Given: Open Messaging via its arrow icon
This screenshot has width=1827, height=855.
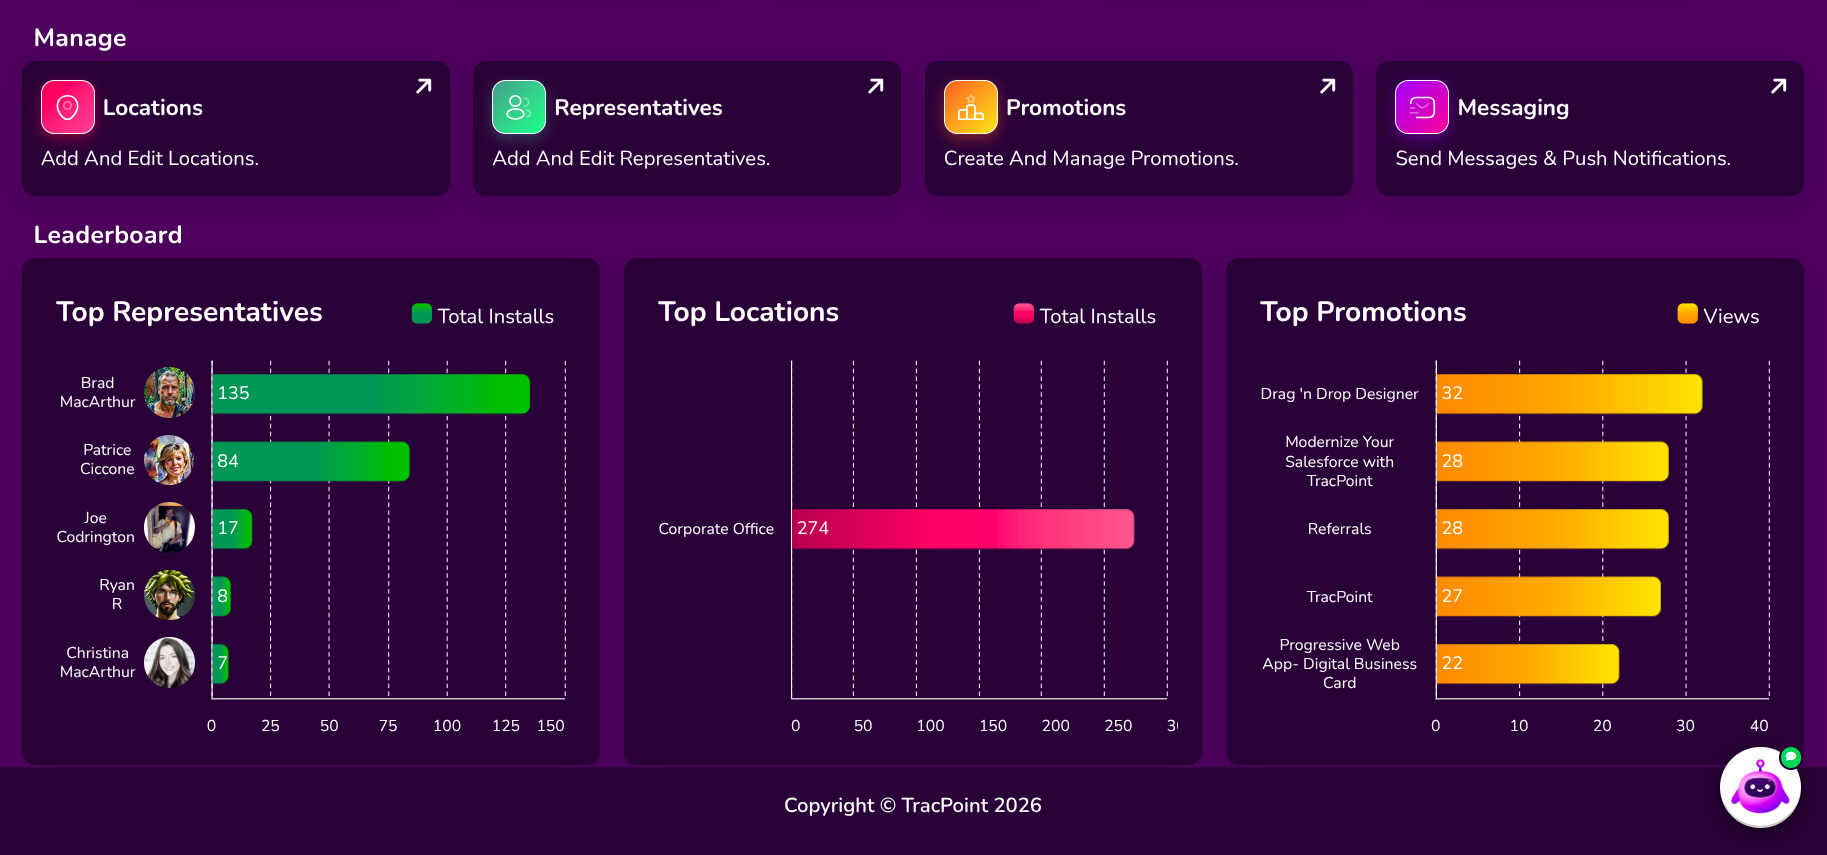Looking at the screenshot, I should coord(1779,86).
